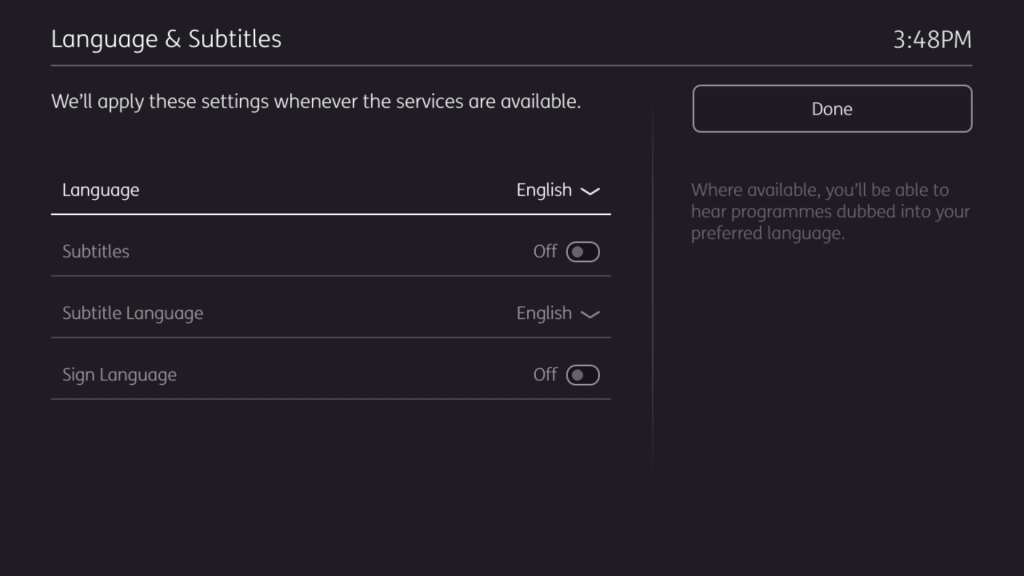
Task: Click the dubbed programmes help text
Action: click(x=830, y=212)
